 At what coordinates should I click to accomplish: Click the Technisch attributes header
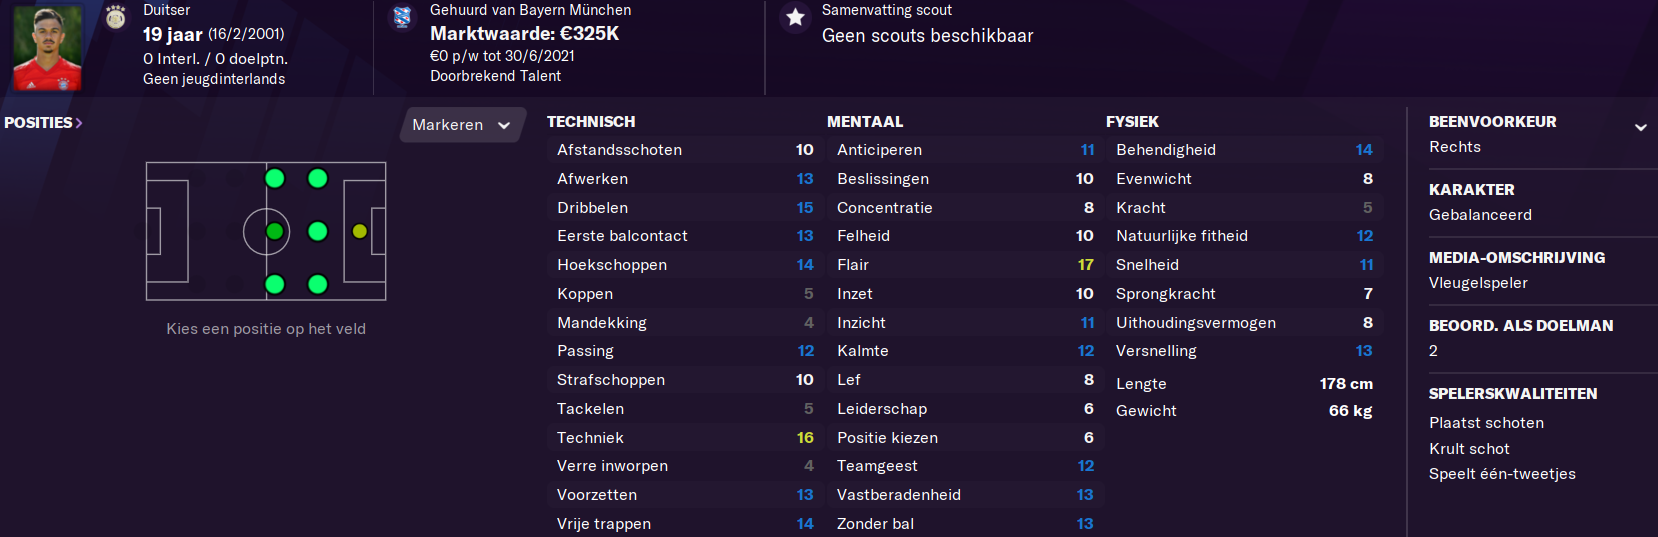[x=591, y=121]
